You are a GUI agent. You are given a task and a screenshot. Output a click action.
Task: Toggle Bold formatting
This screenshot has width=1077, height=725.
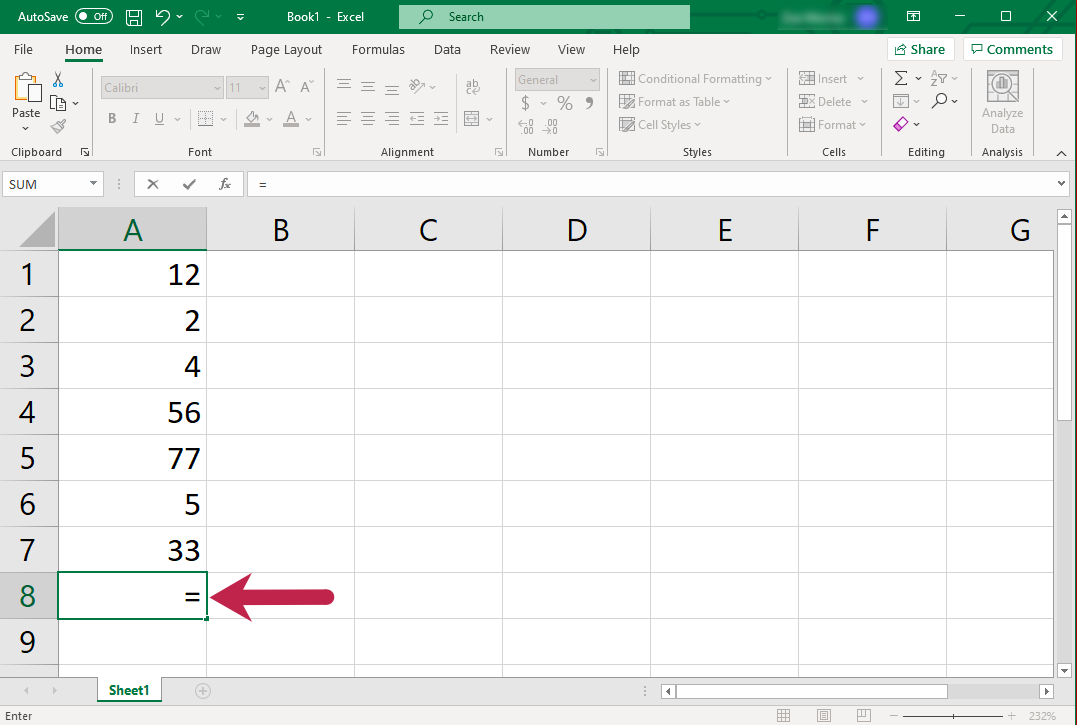pos(112,119)
